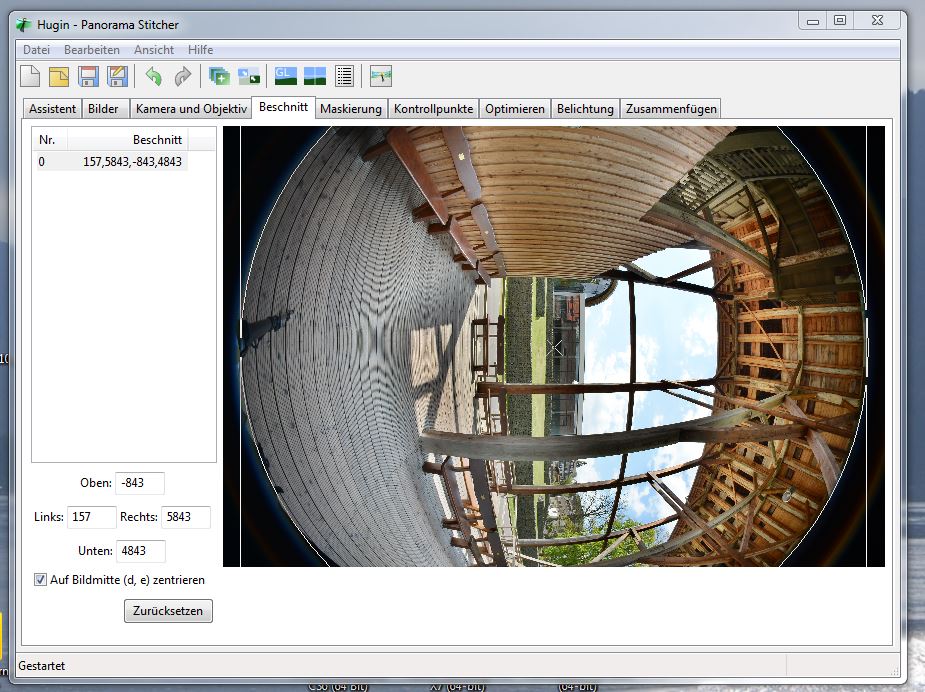This screenshot has width=925, height=692.
Task: Open the Kamera und Objektiv tab
Action: coord(191,109)
